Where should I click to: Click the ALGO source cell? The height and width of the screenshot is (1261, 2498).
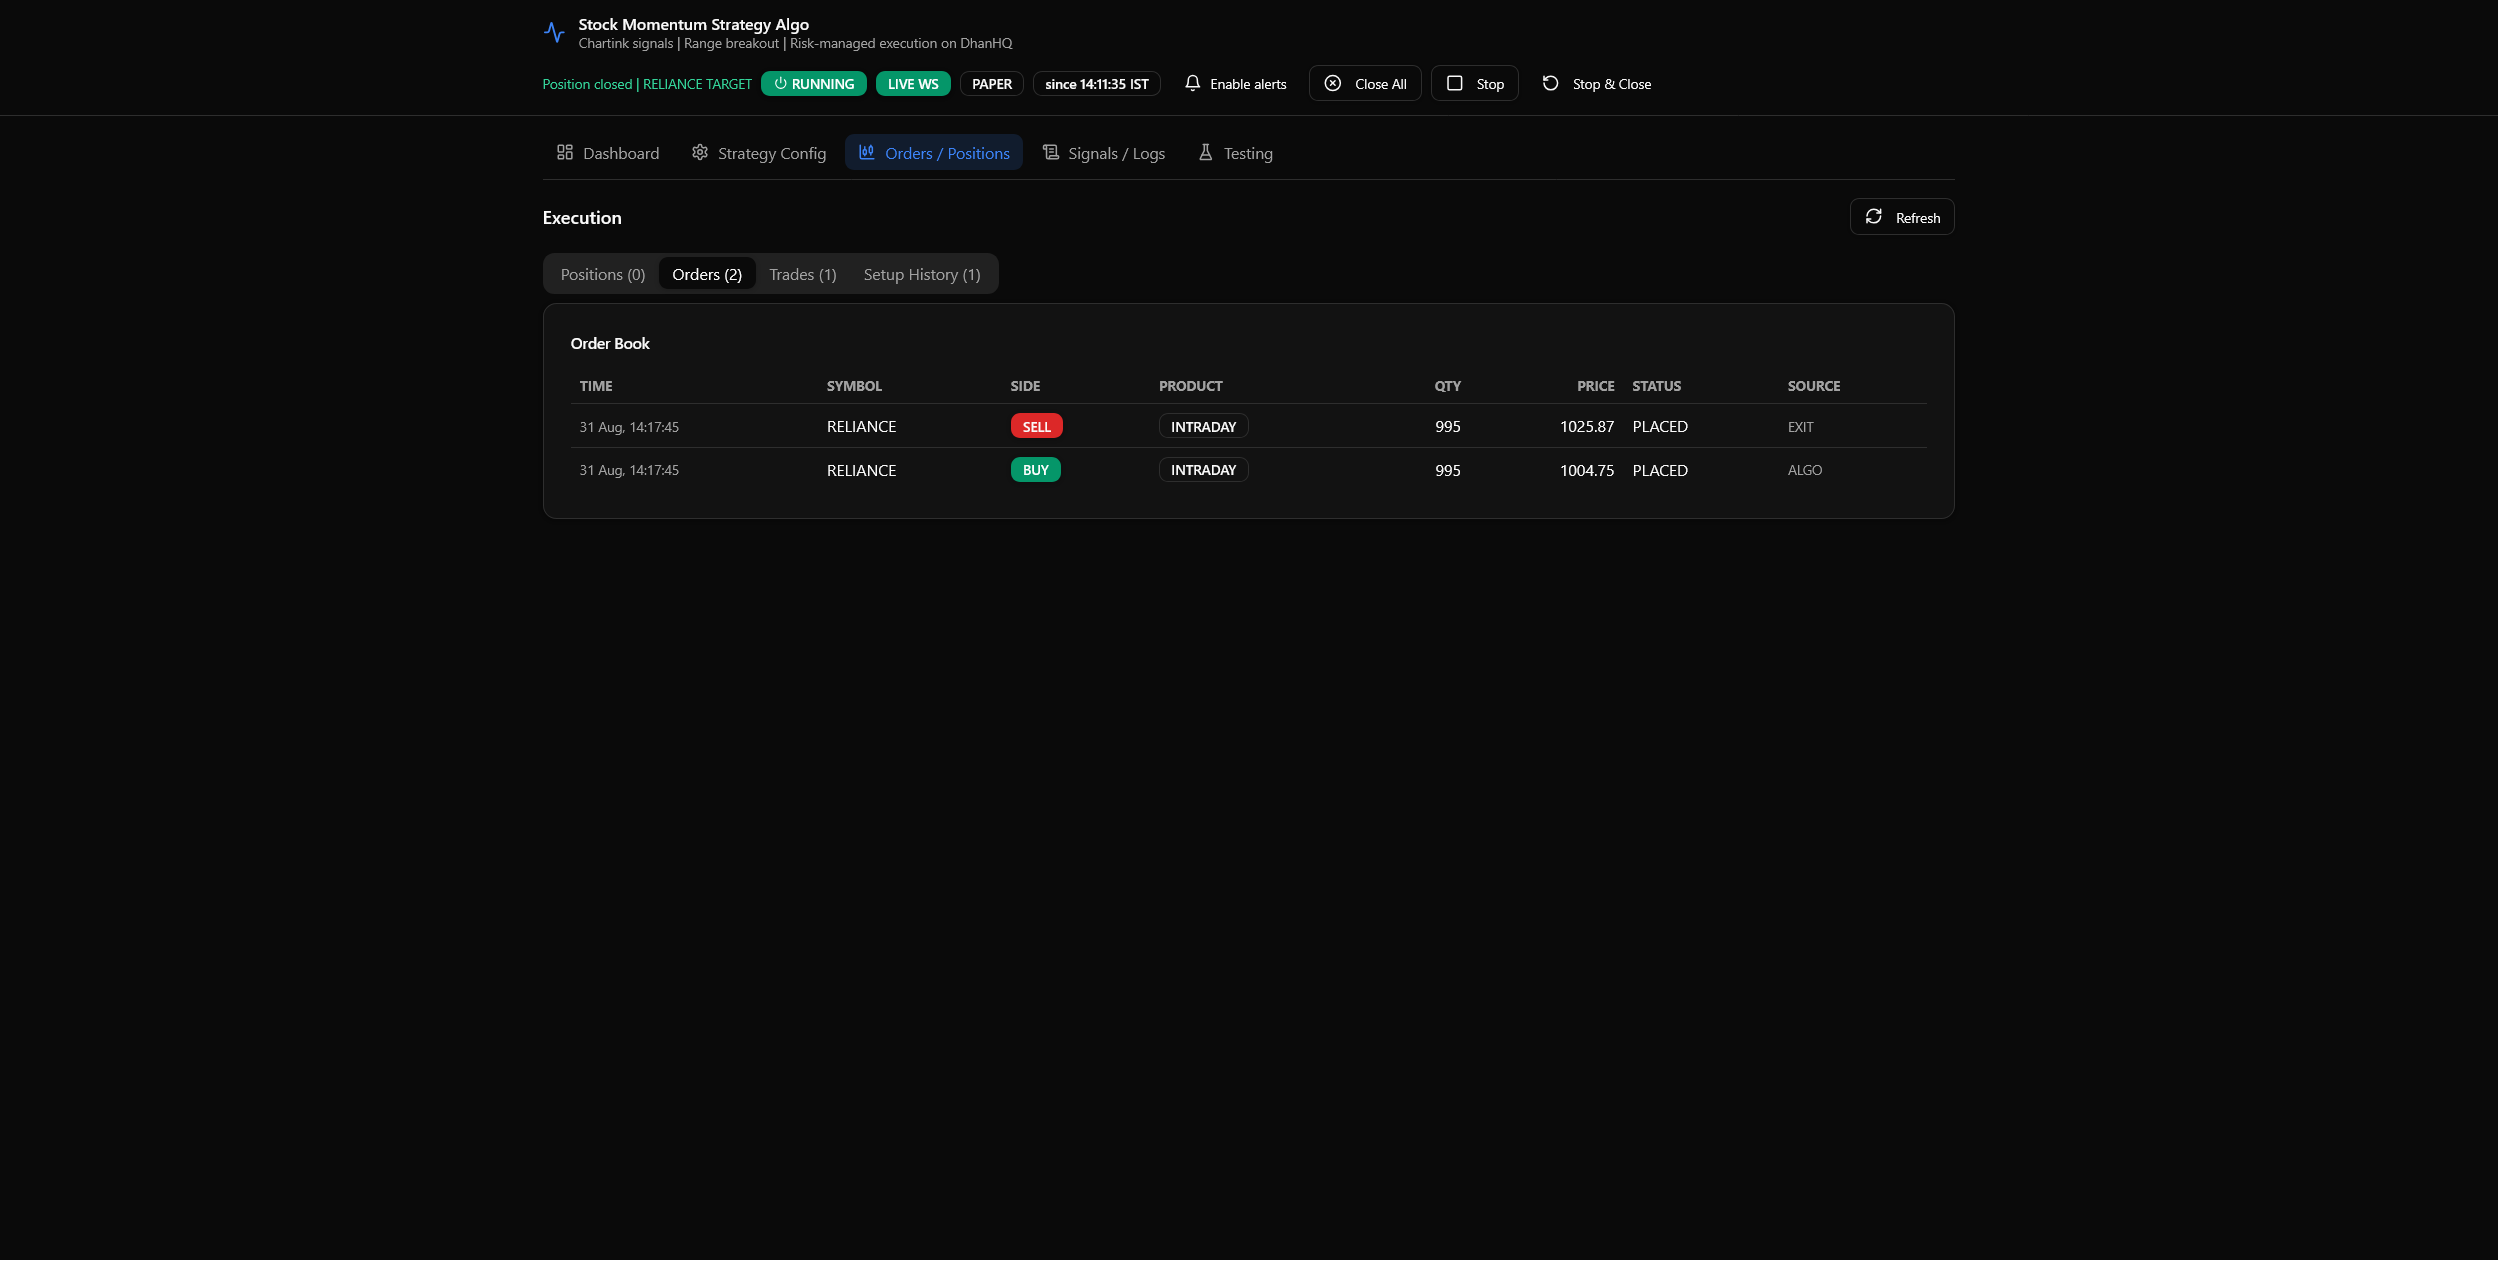[1805, 470]
